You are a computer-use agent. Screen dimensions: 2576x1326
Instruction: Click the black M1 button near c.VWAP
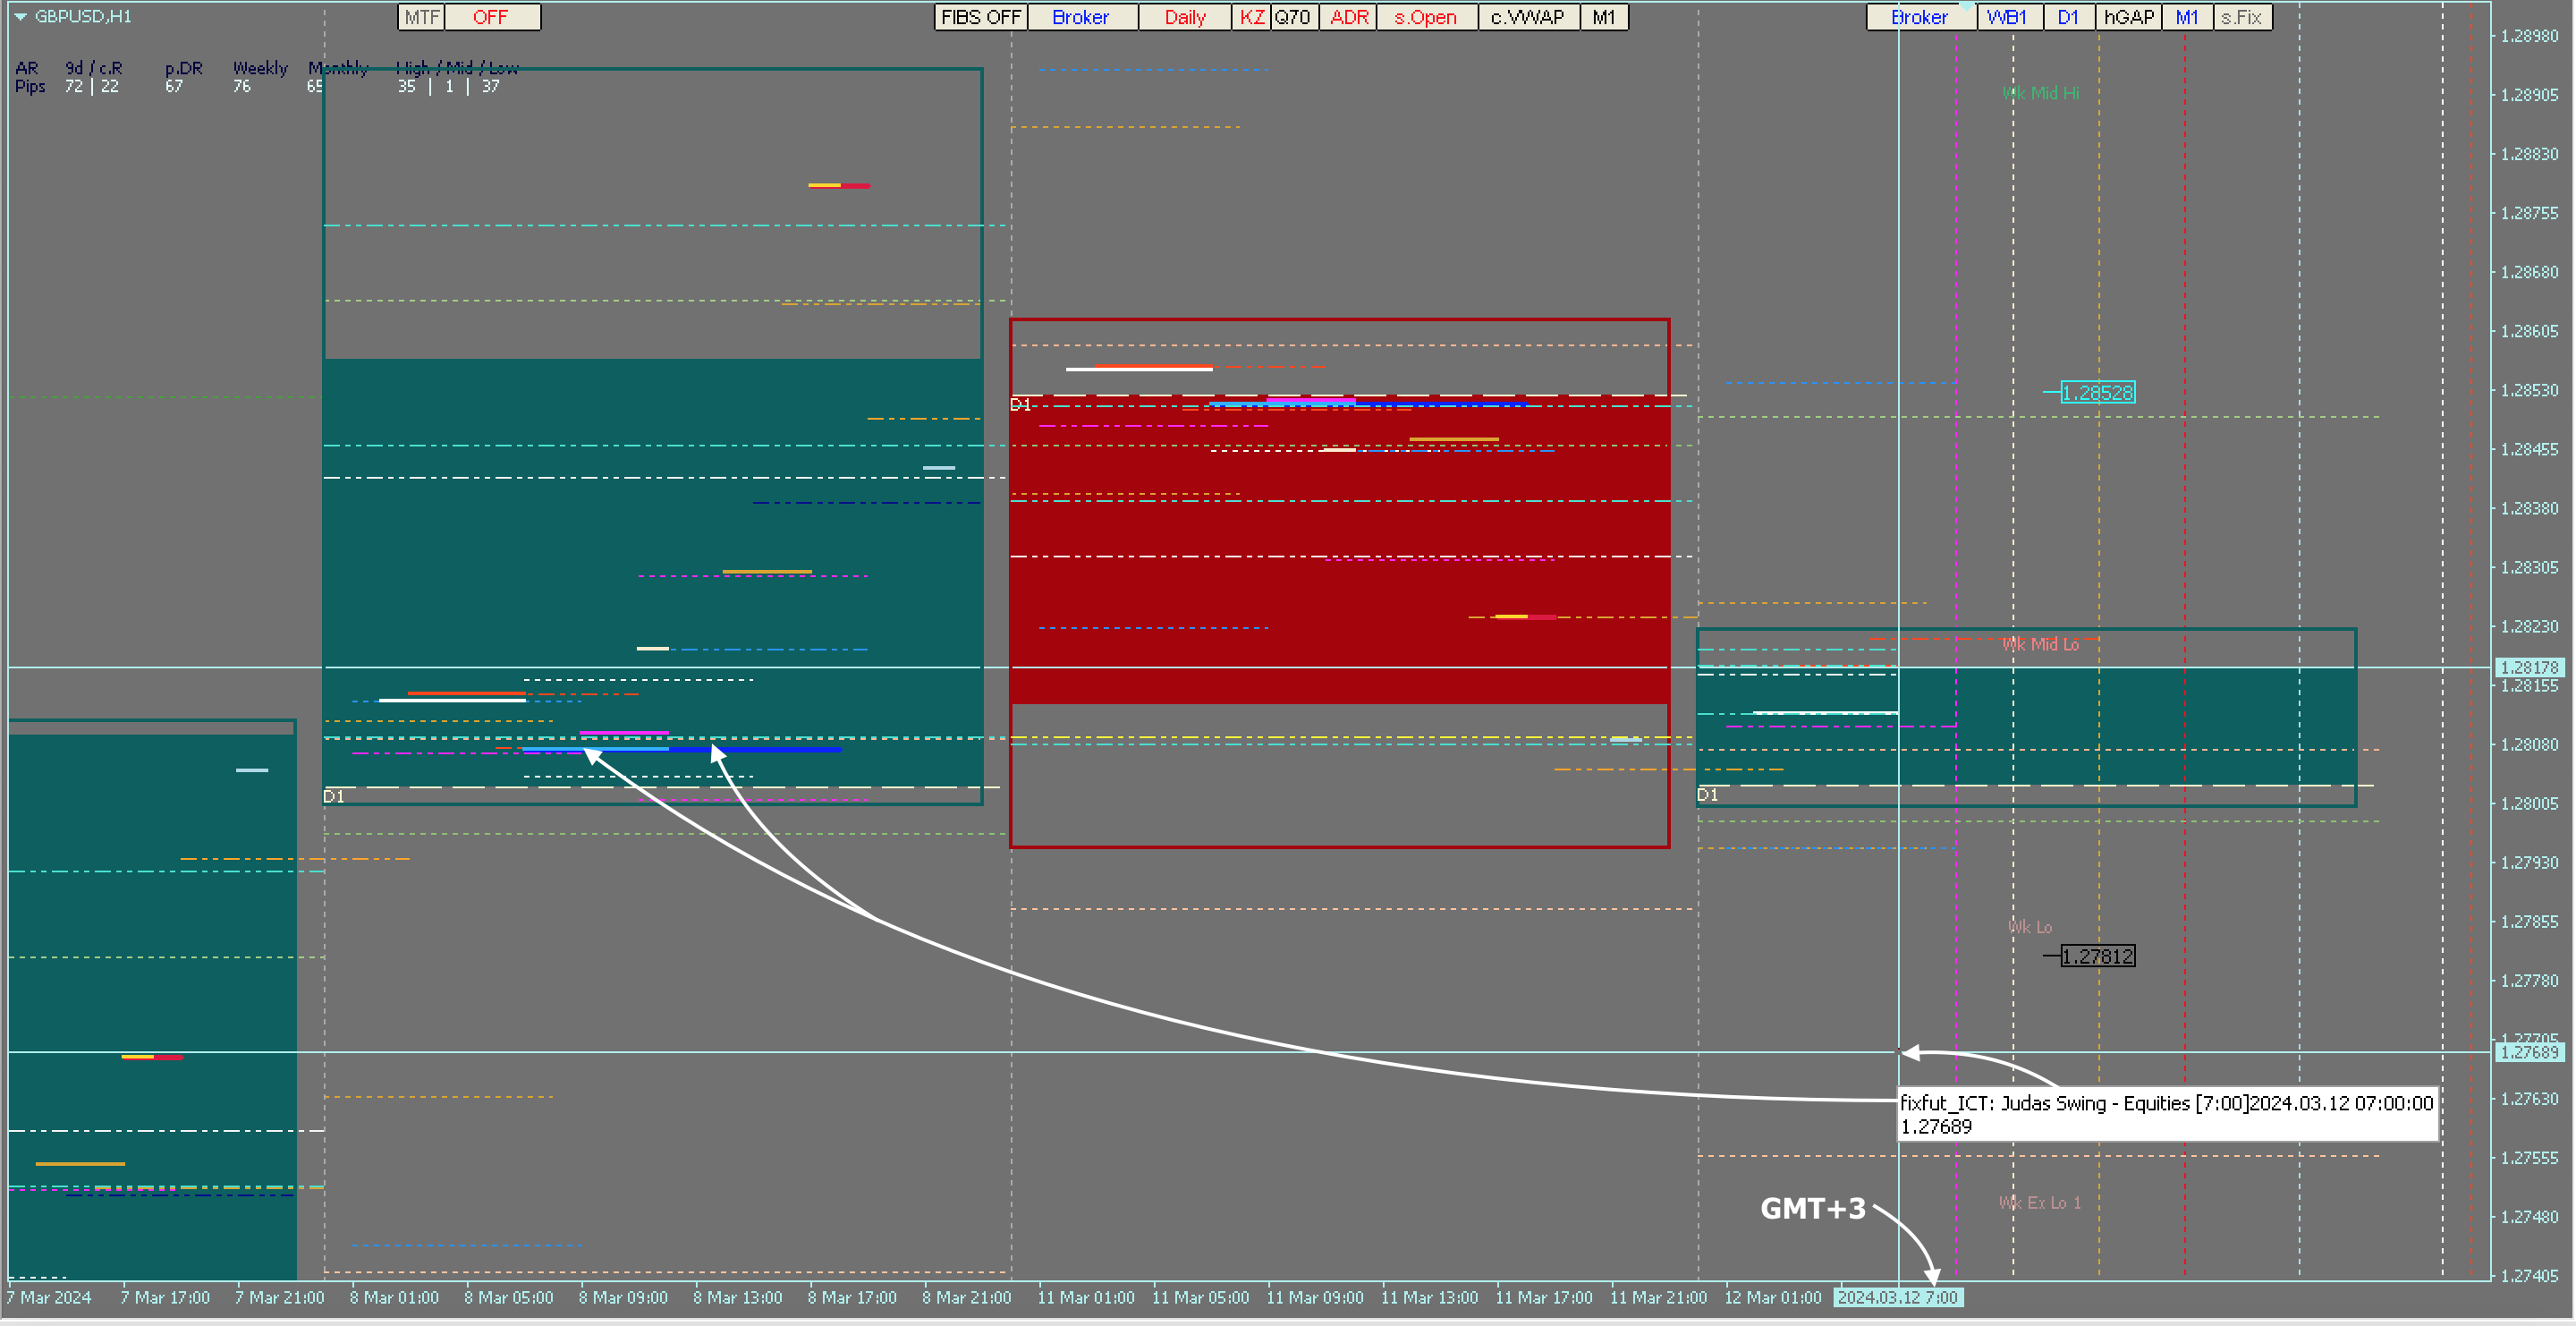click(x=1603, y=17)
